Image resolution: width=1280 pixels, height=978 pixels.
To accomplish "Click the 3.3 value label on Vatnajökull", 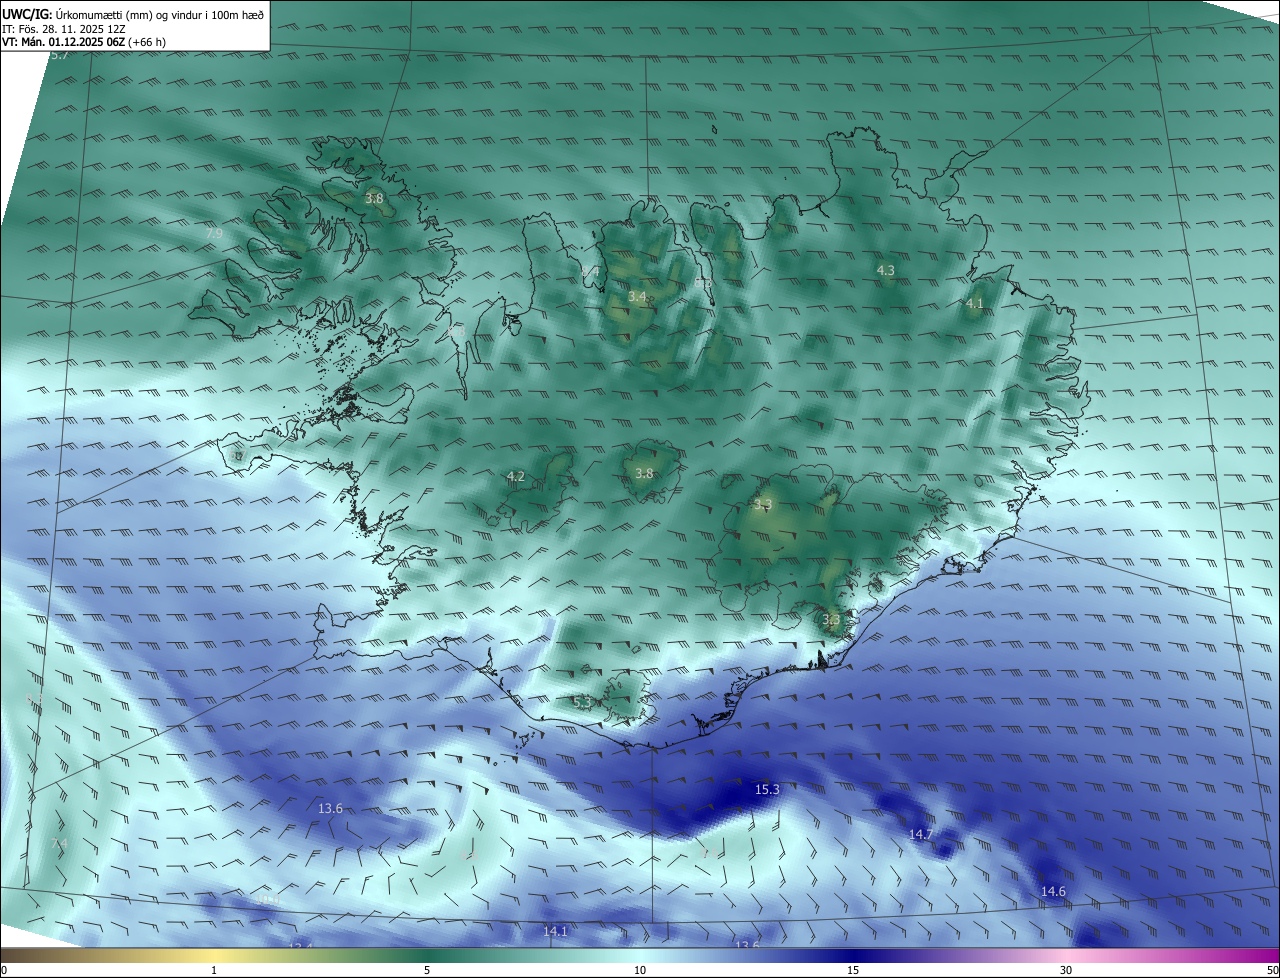I will pyautogui.click(x=763, y=505).
